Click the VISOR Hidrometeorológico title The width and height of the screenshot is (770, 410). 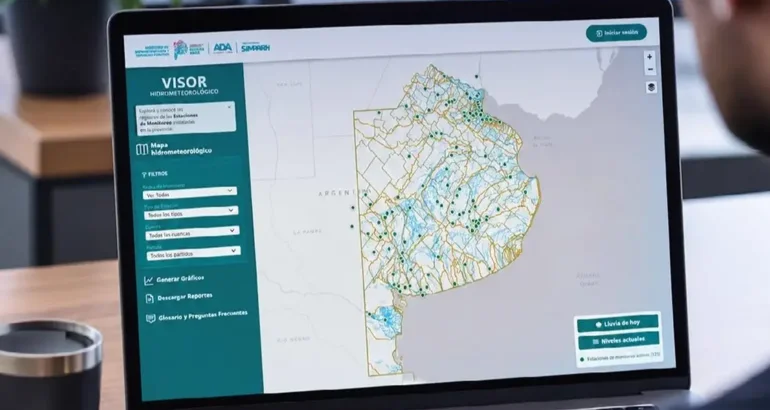pos(184,85)
